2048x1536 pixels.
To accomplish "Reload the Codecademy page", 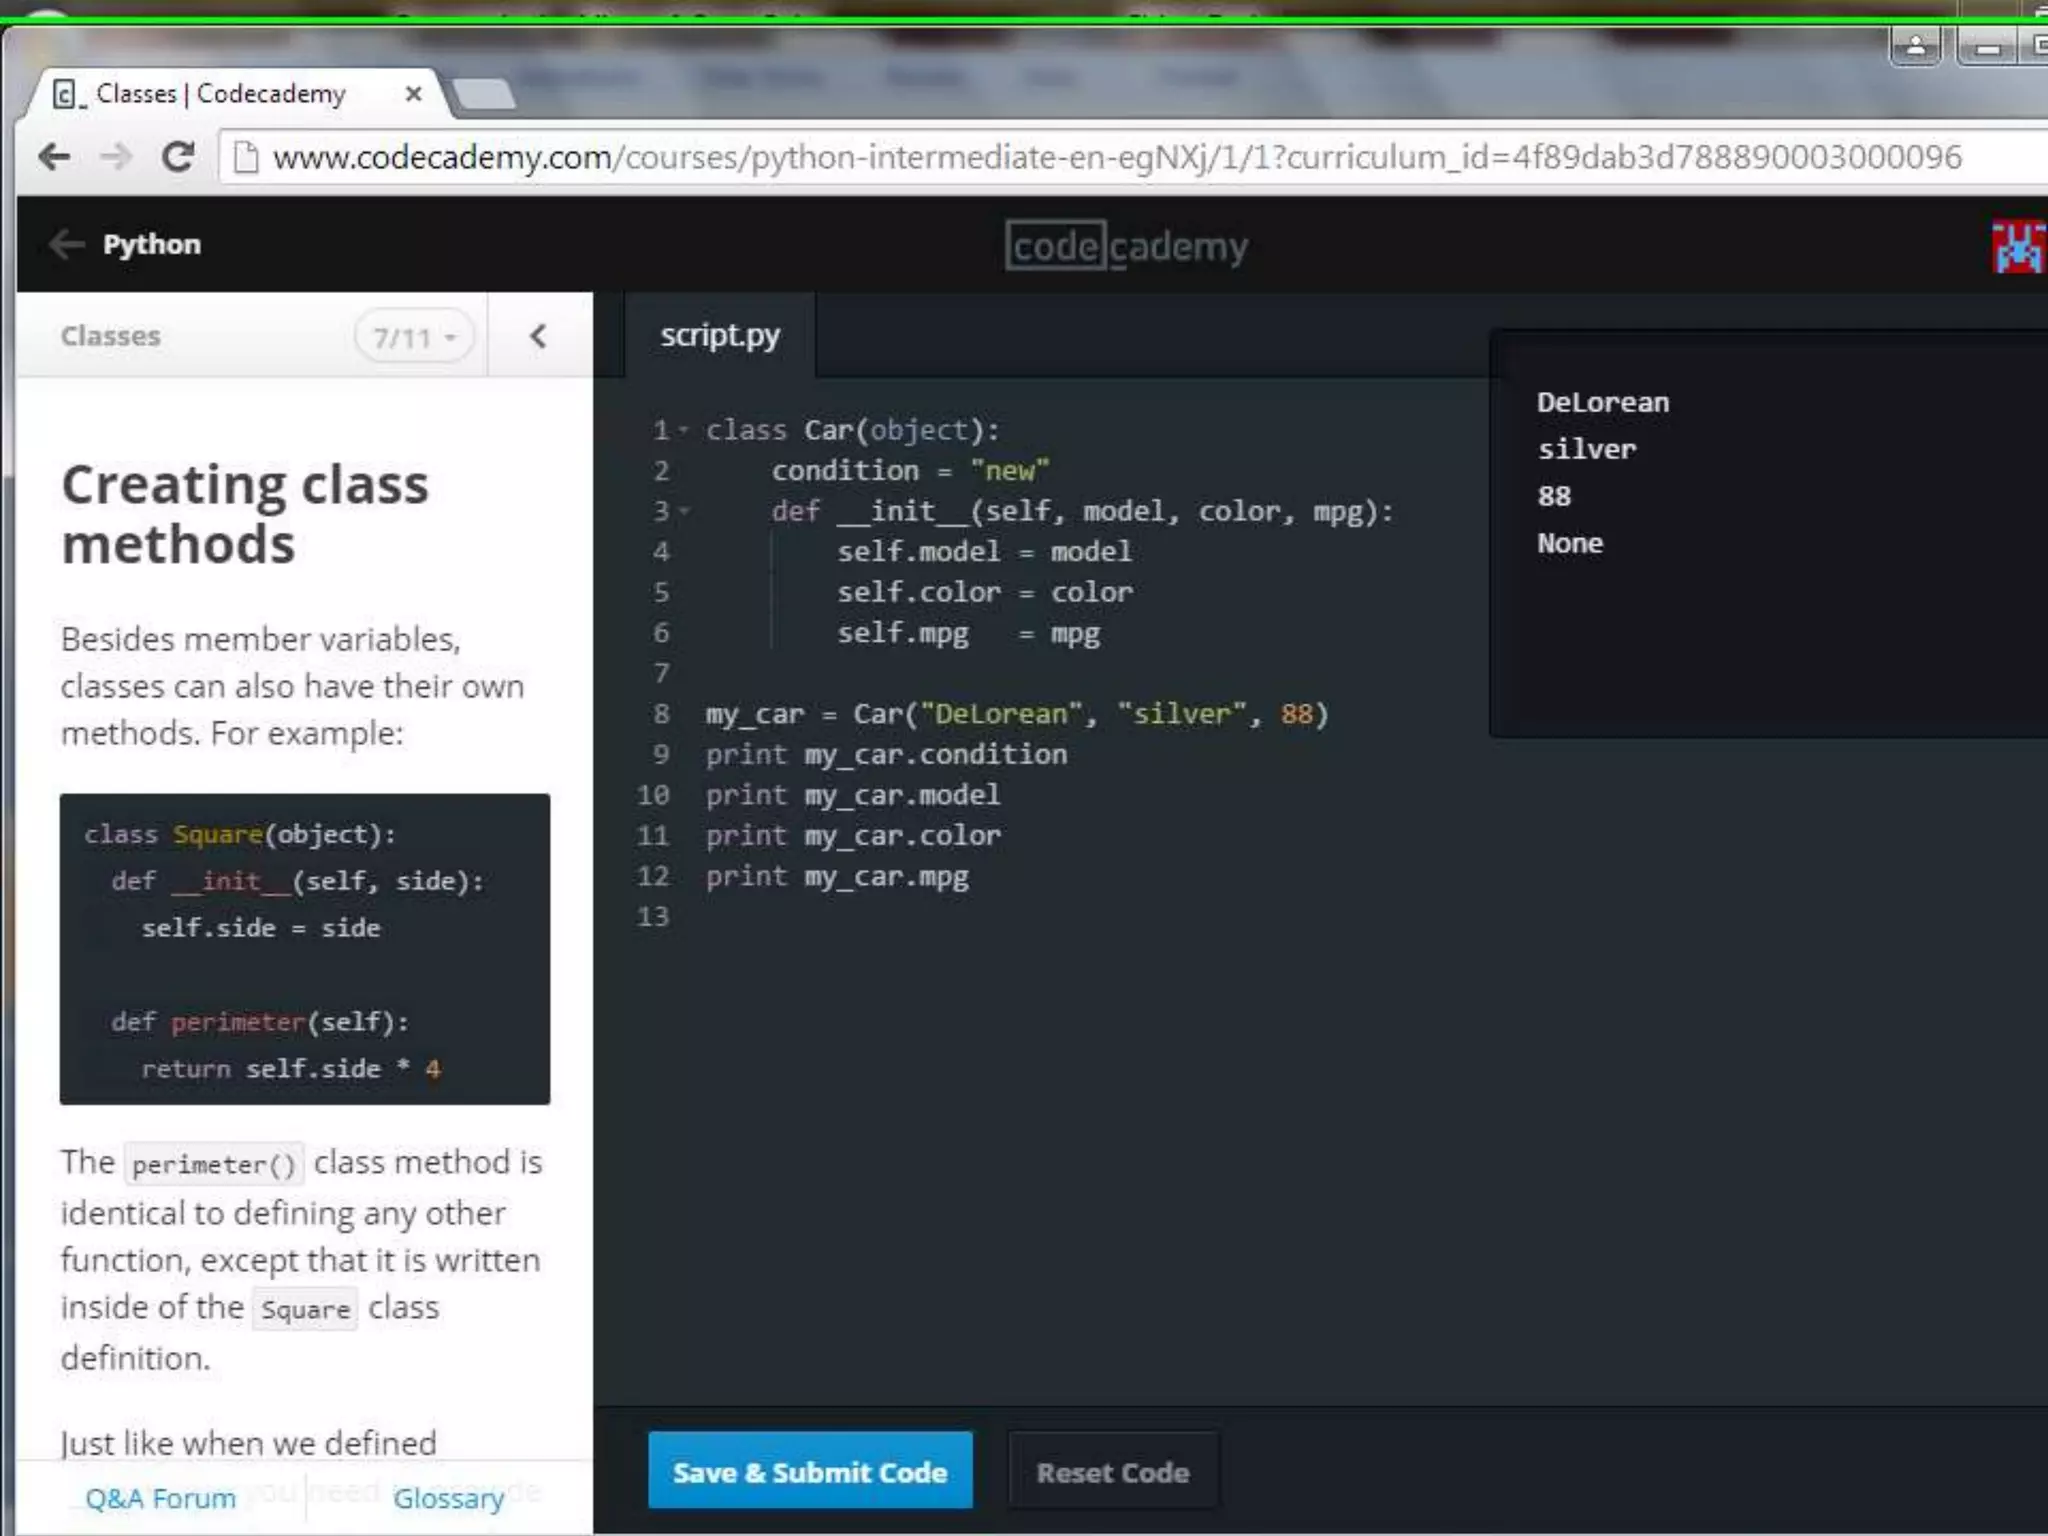I will pyautogui.click(x=179, y=157).
